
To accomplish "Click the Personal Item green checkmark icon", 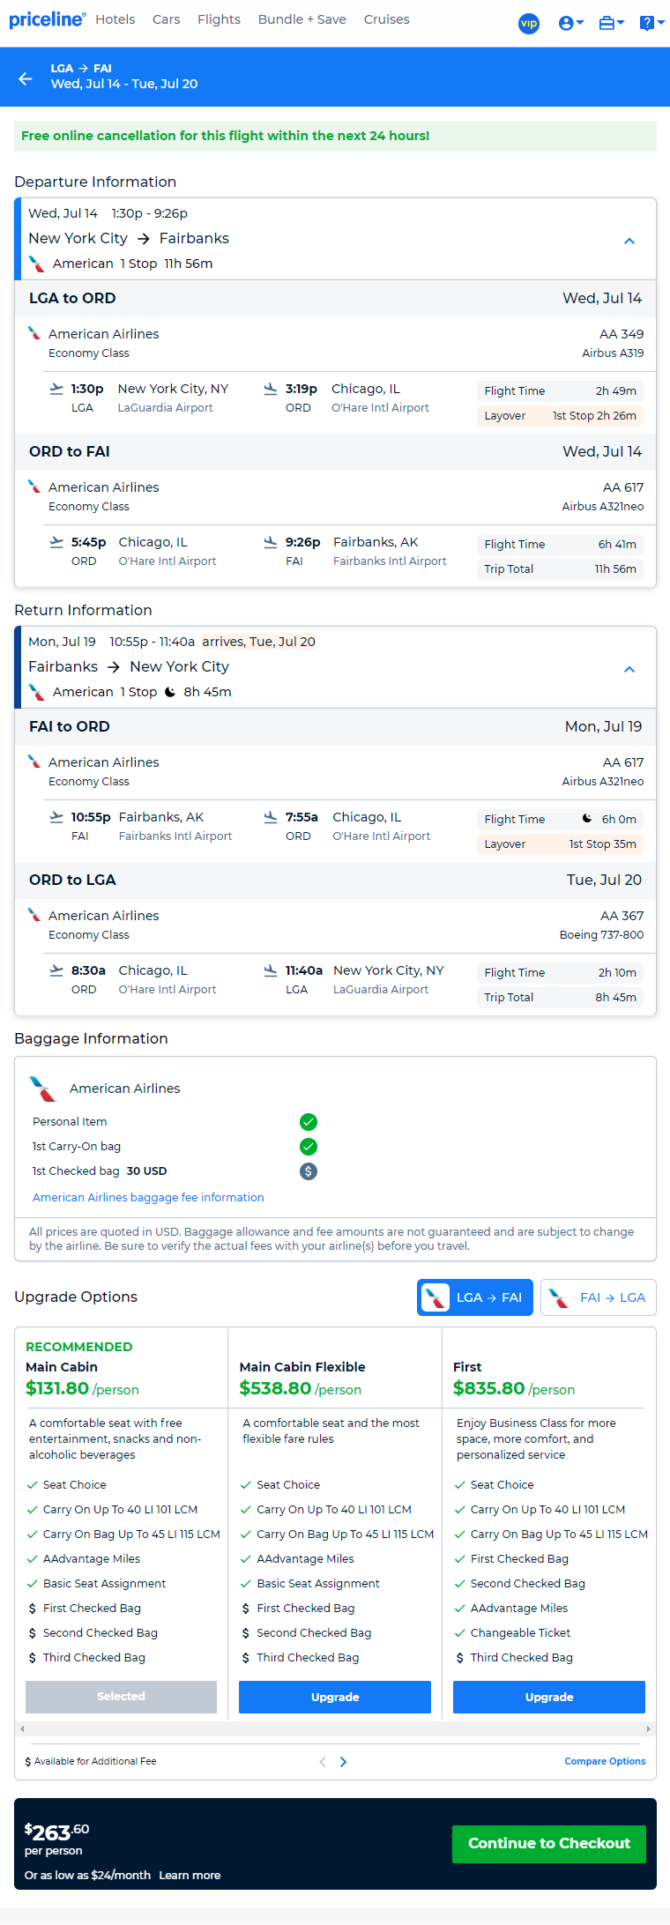I will tap(308, 1122).
